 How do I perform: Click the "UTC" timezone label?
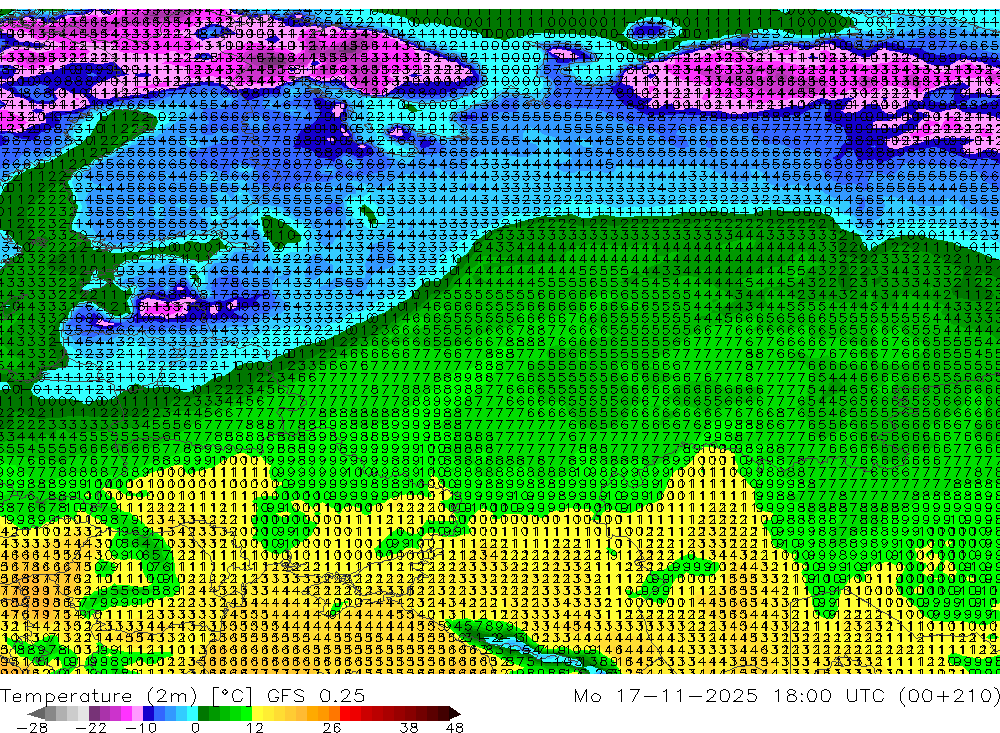(x=867, y=695)
